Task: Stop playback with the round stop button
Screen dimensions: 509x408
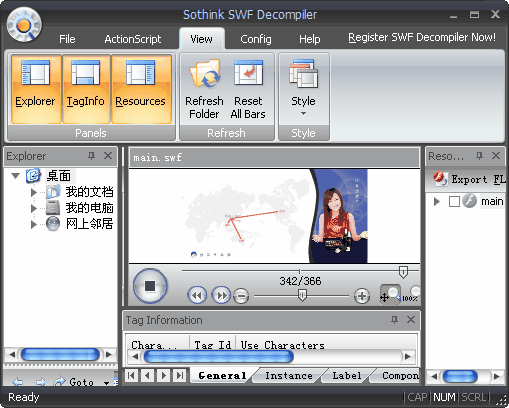Action: (x=150, y=286)
